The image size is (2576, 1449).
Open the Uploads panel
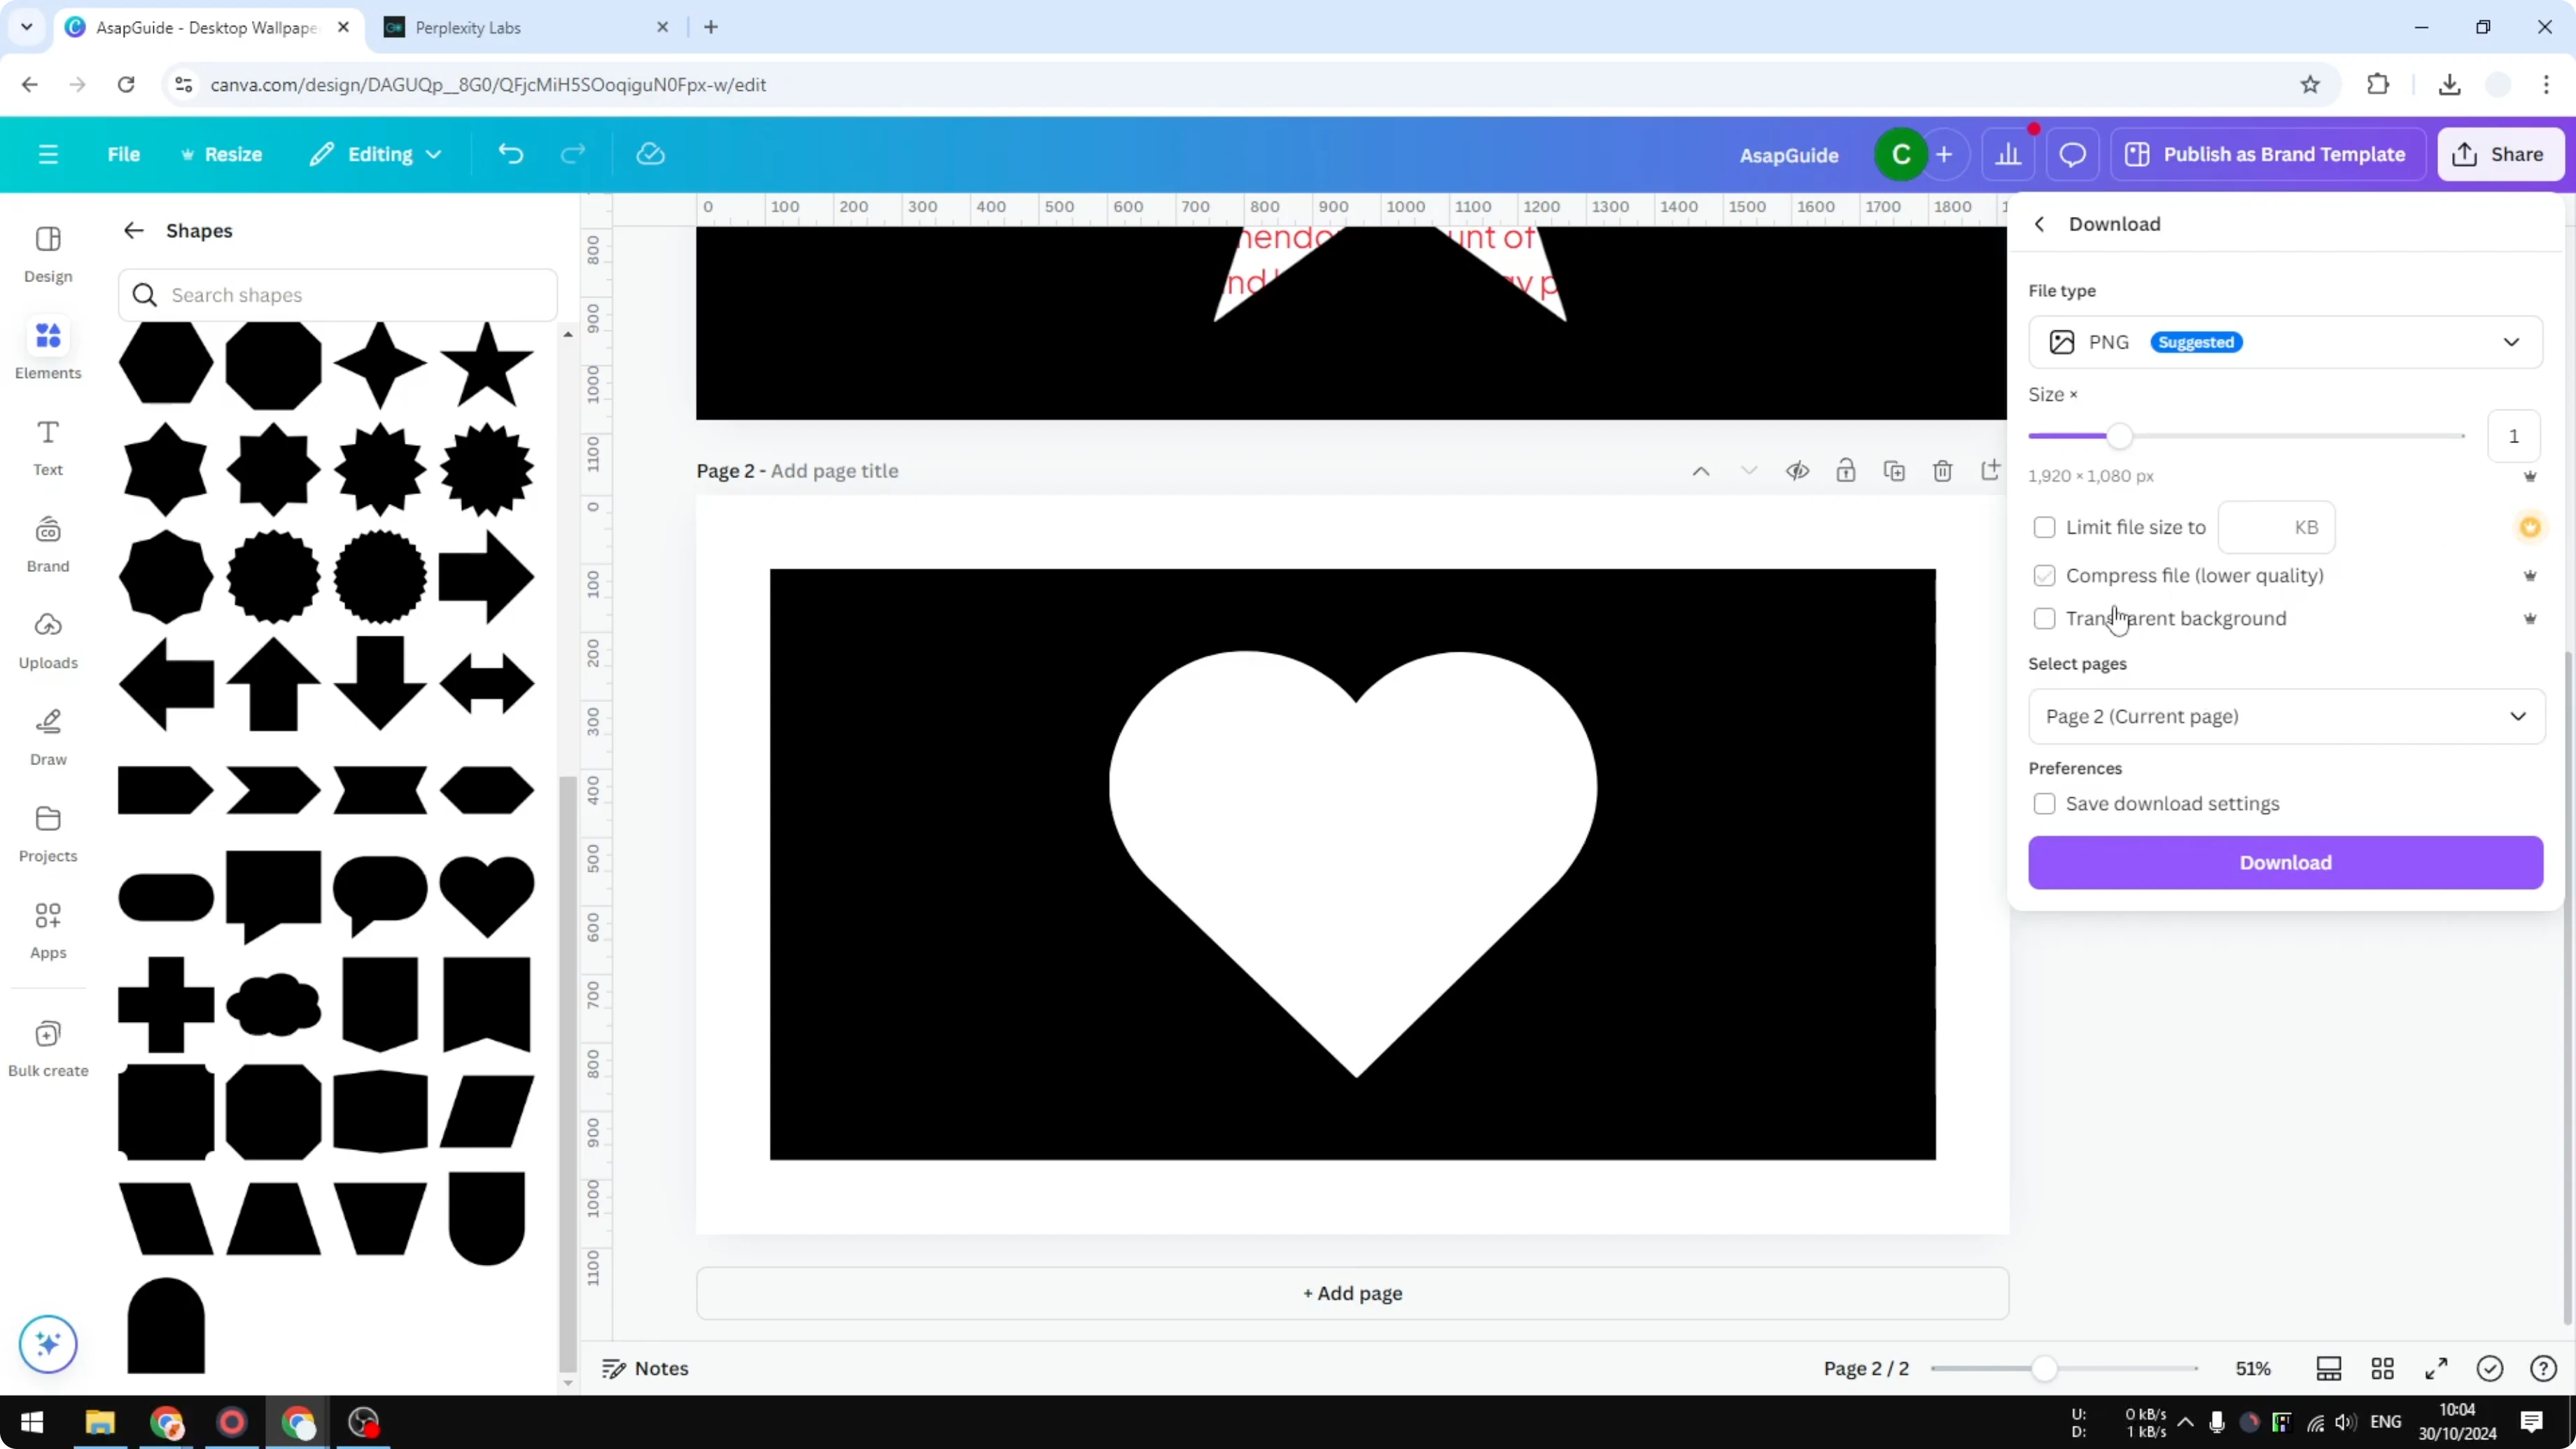click(47, 638)
